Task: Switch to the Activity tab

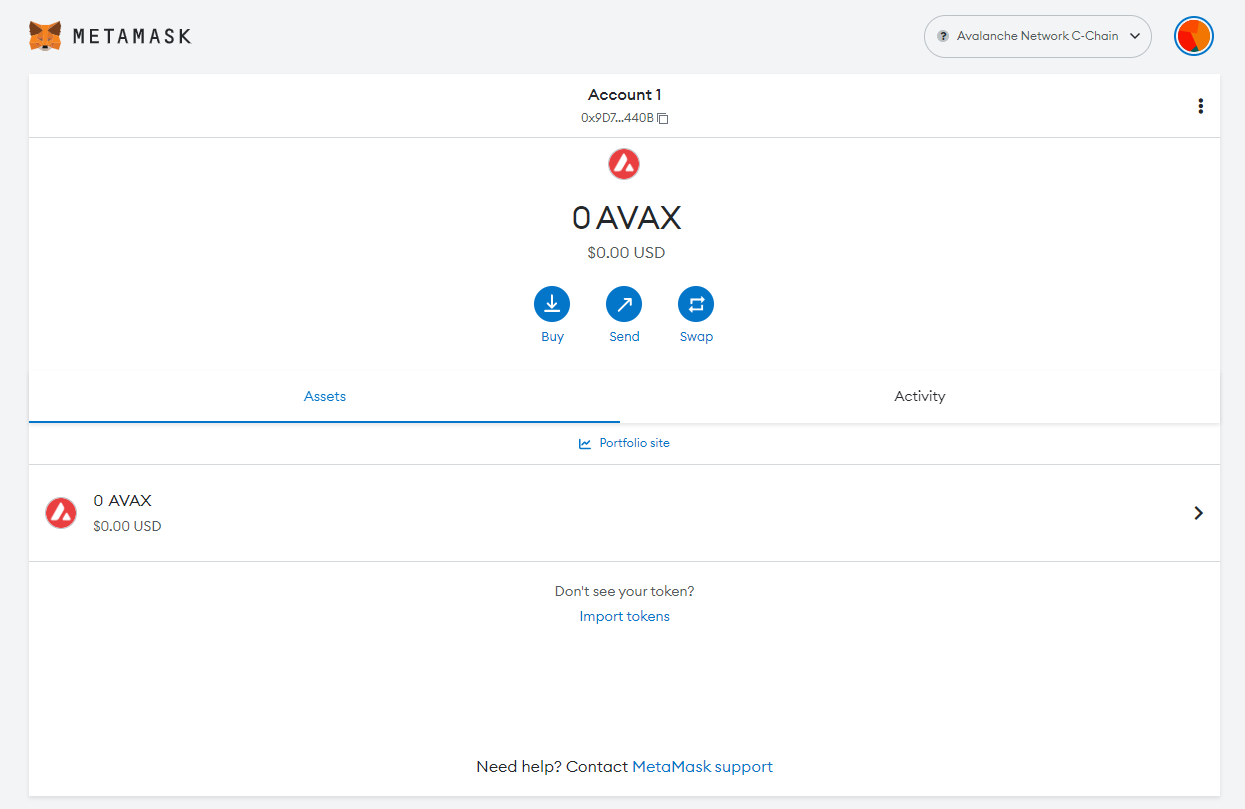Action: pyautogui.click(x=919, y=396)
